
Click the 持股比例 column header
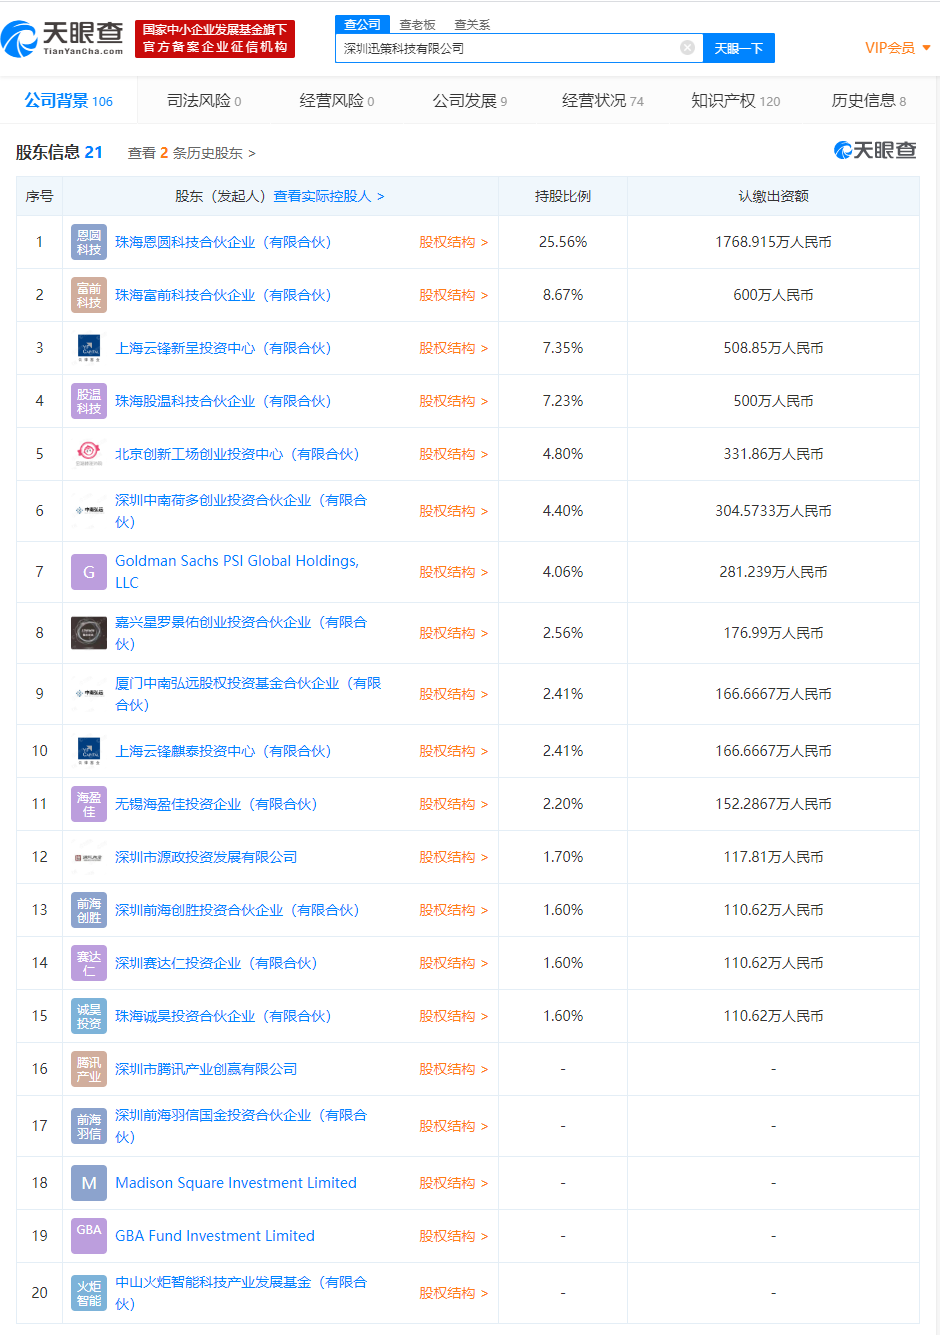pos(563,196)
